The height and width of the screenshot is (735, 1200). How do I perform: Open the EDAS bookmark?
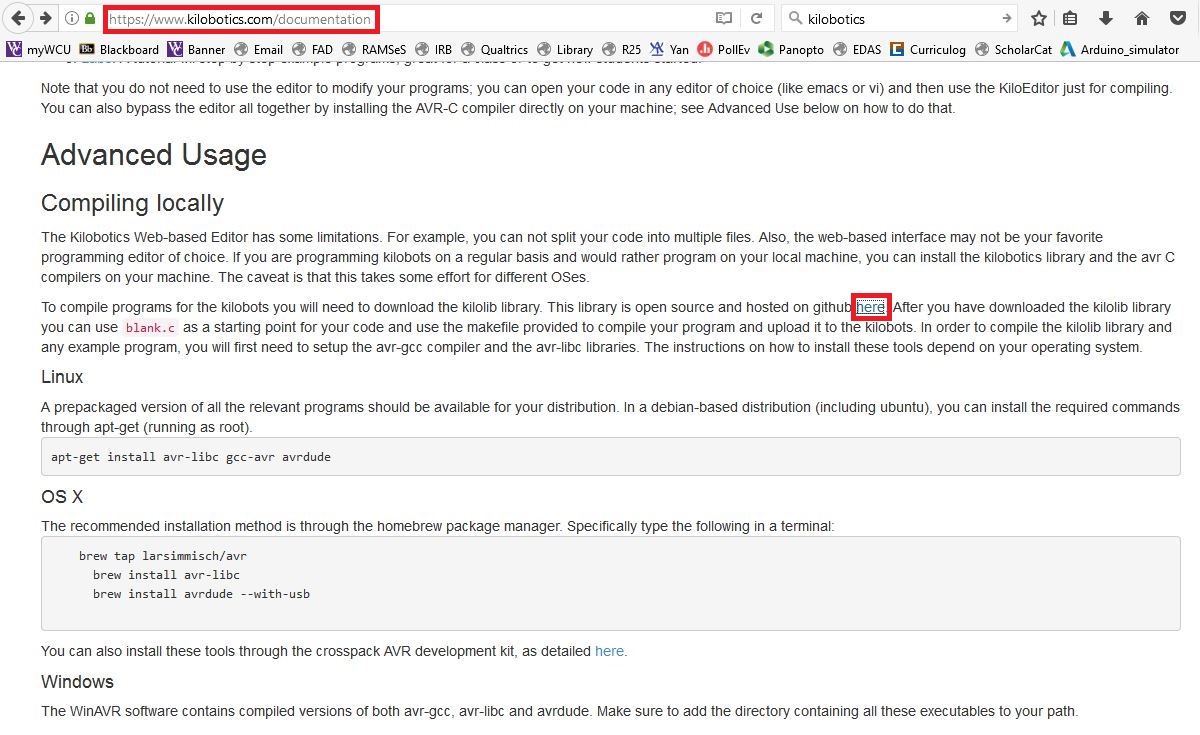(857, 49)
